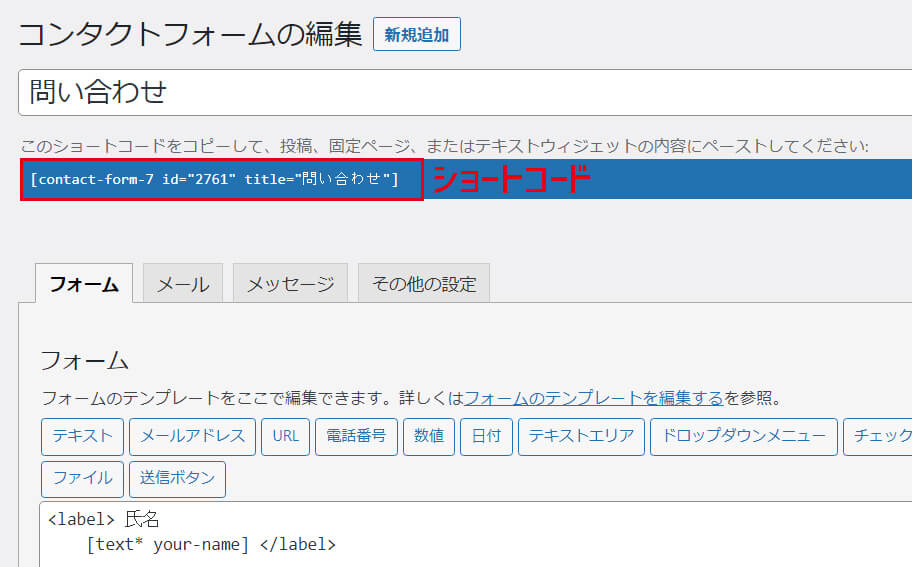Insert a チェック tag

tap(878, 436)
